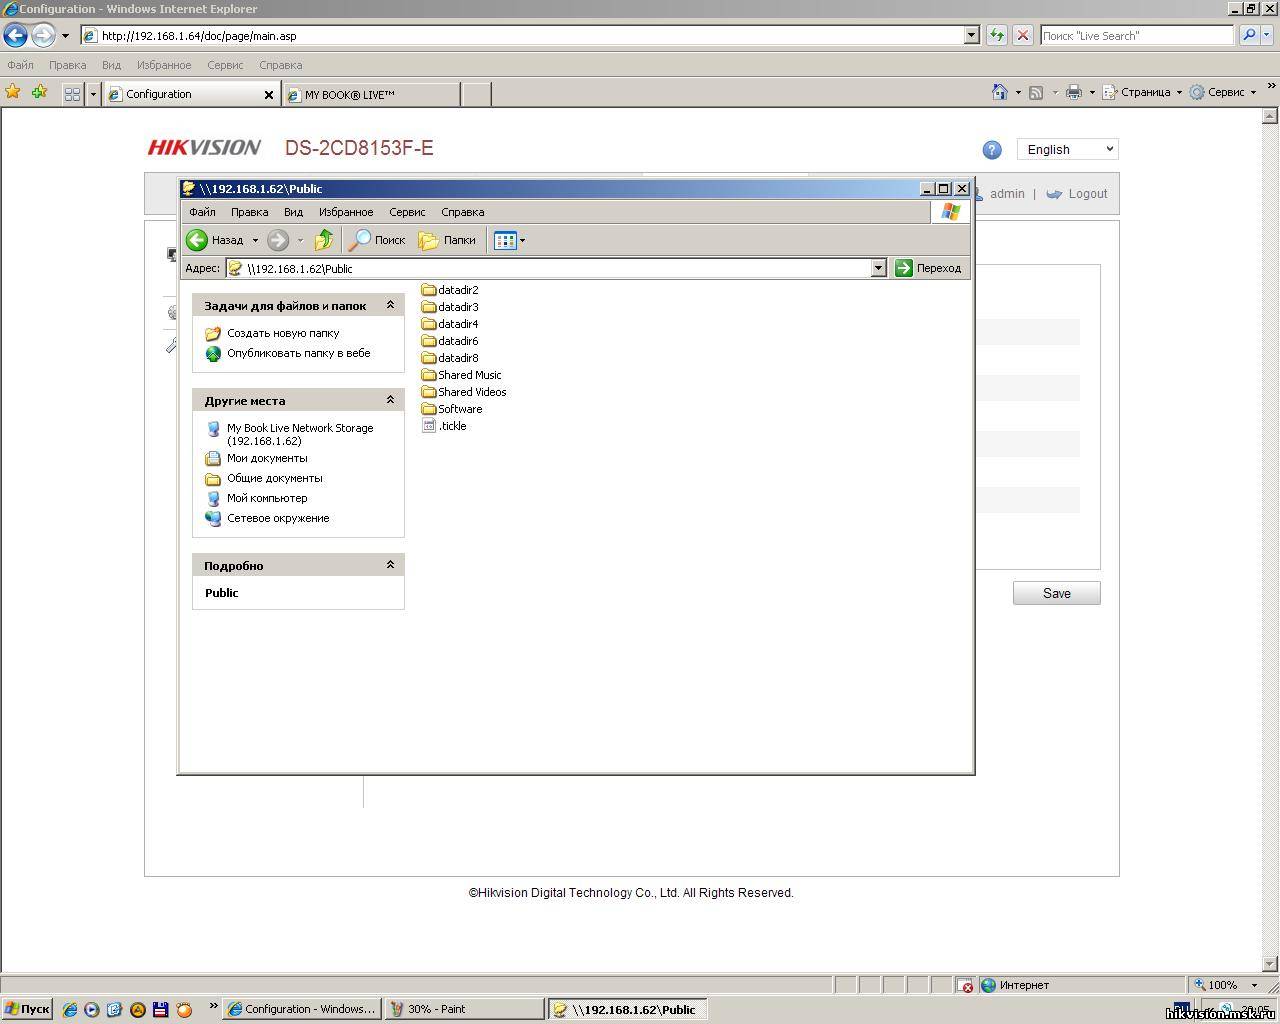Click the IE URL address field
Screen dimensions: 1280x1024
click(x=530, y=35)
